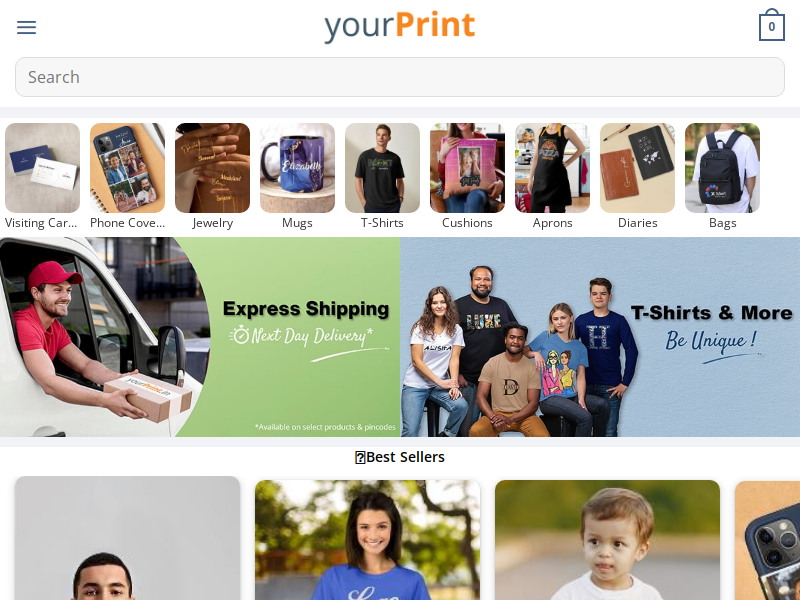This screenshot has height=600, width=800.
Task: Click the yourPrint logo
Action: tap(399, 26)
